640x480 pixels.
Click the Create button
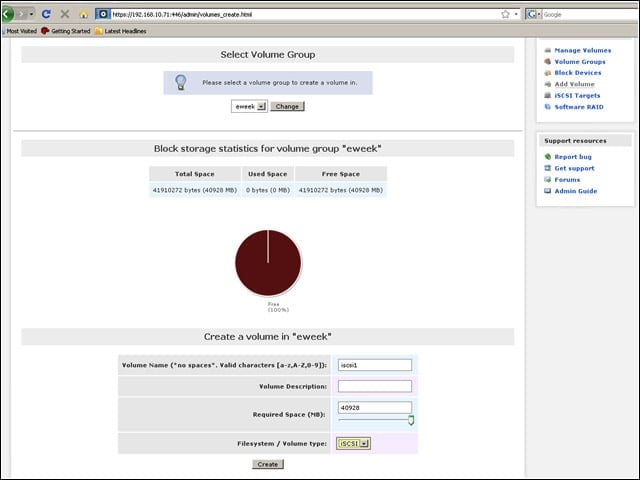click(268, 464)
